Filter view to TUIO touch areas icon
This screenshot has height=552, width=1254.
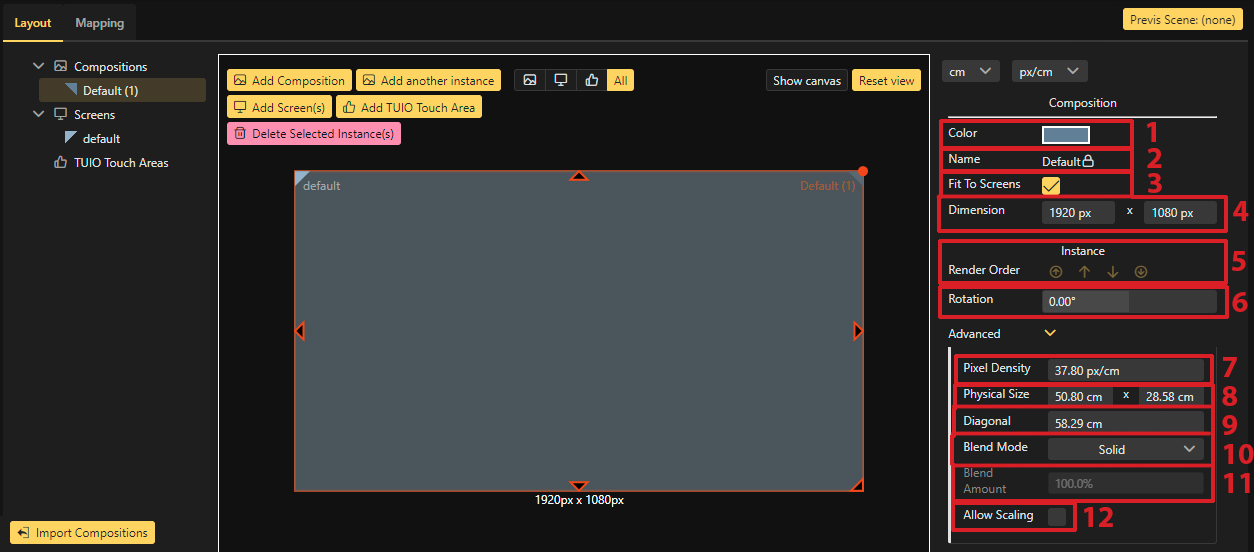[591, 81]
